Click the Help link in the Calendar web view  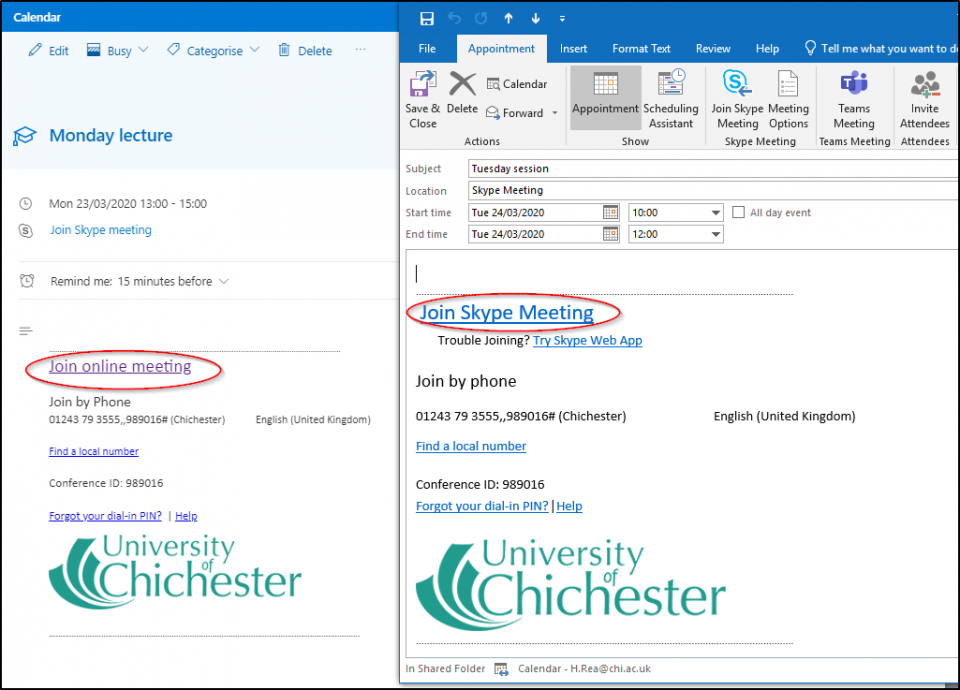pos(186,516)
